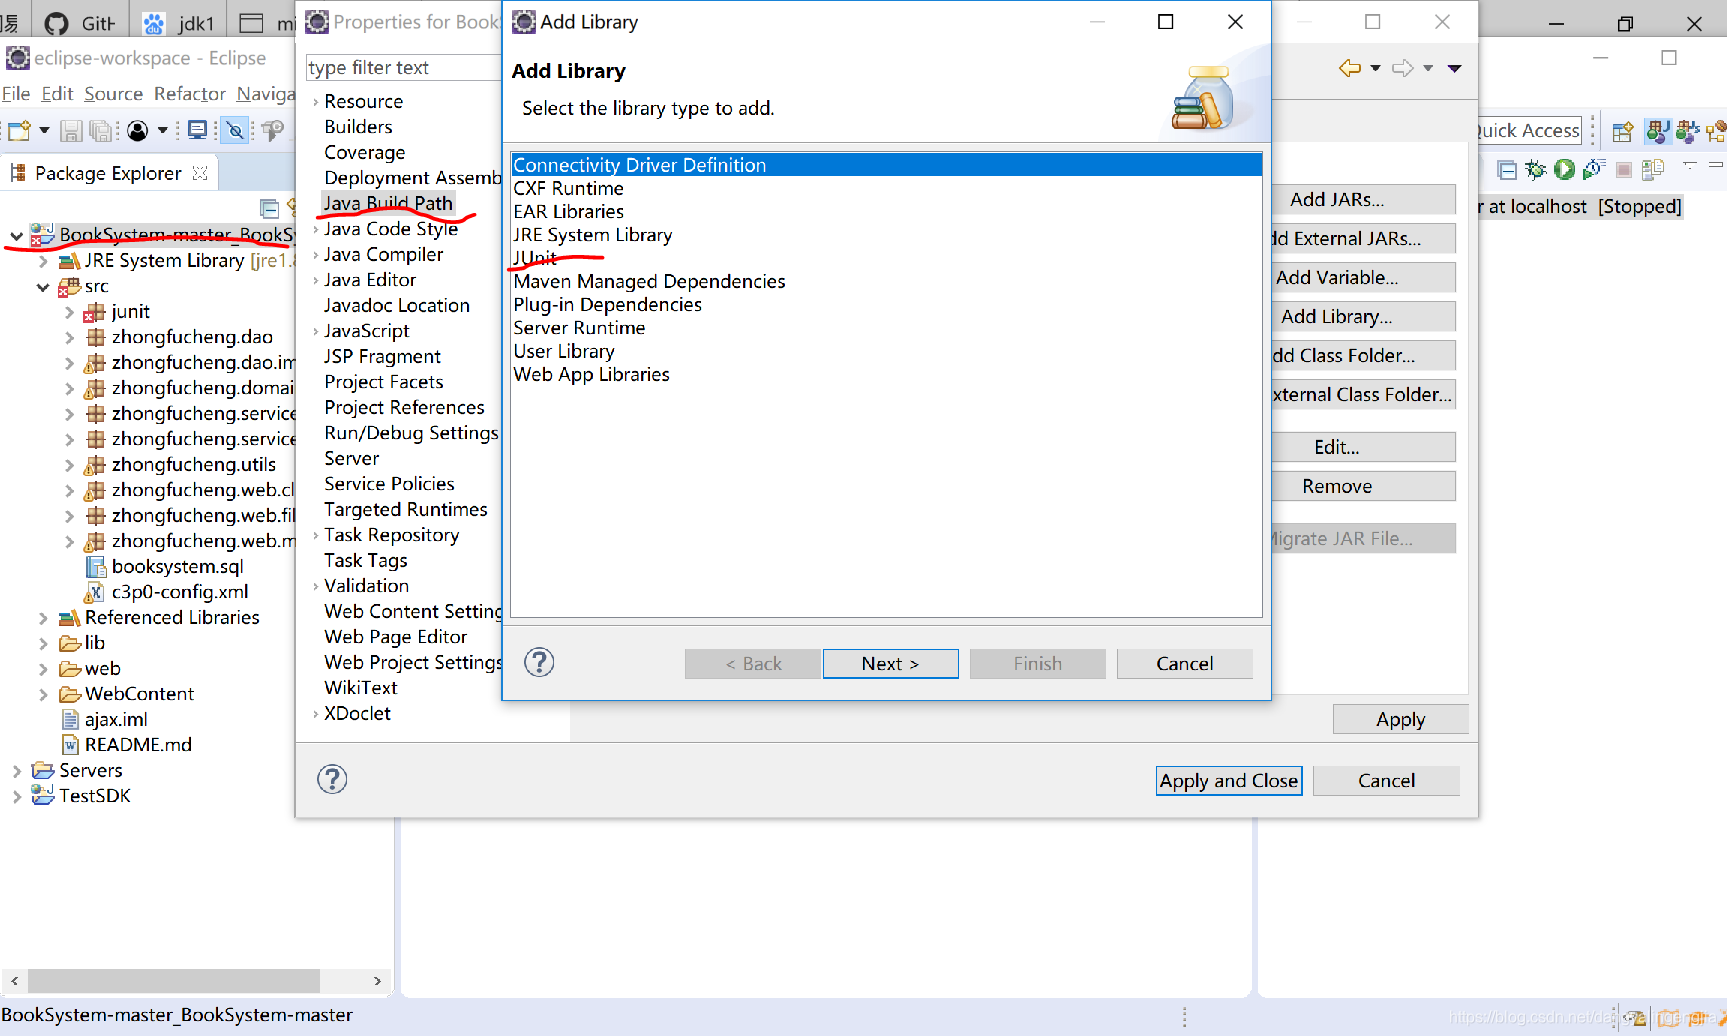Screen dimensions: 1727x1036
Task: Click Cancel in Add Library dialog
Action: point(1184,663)
